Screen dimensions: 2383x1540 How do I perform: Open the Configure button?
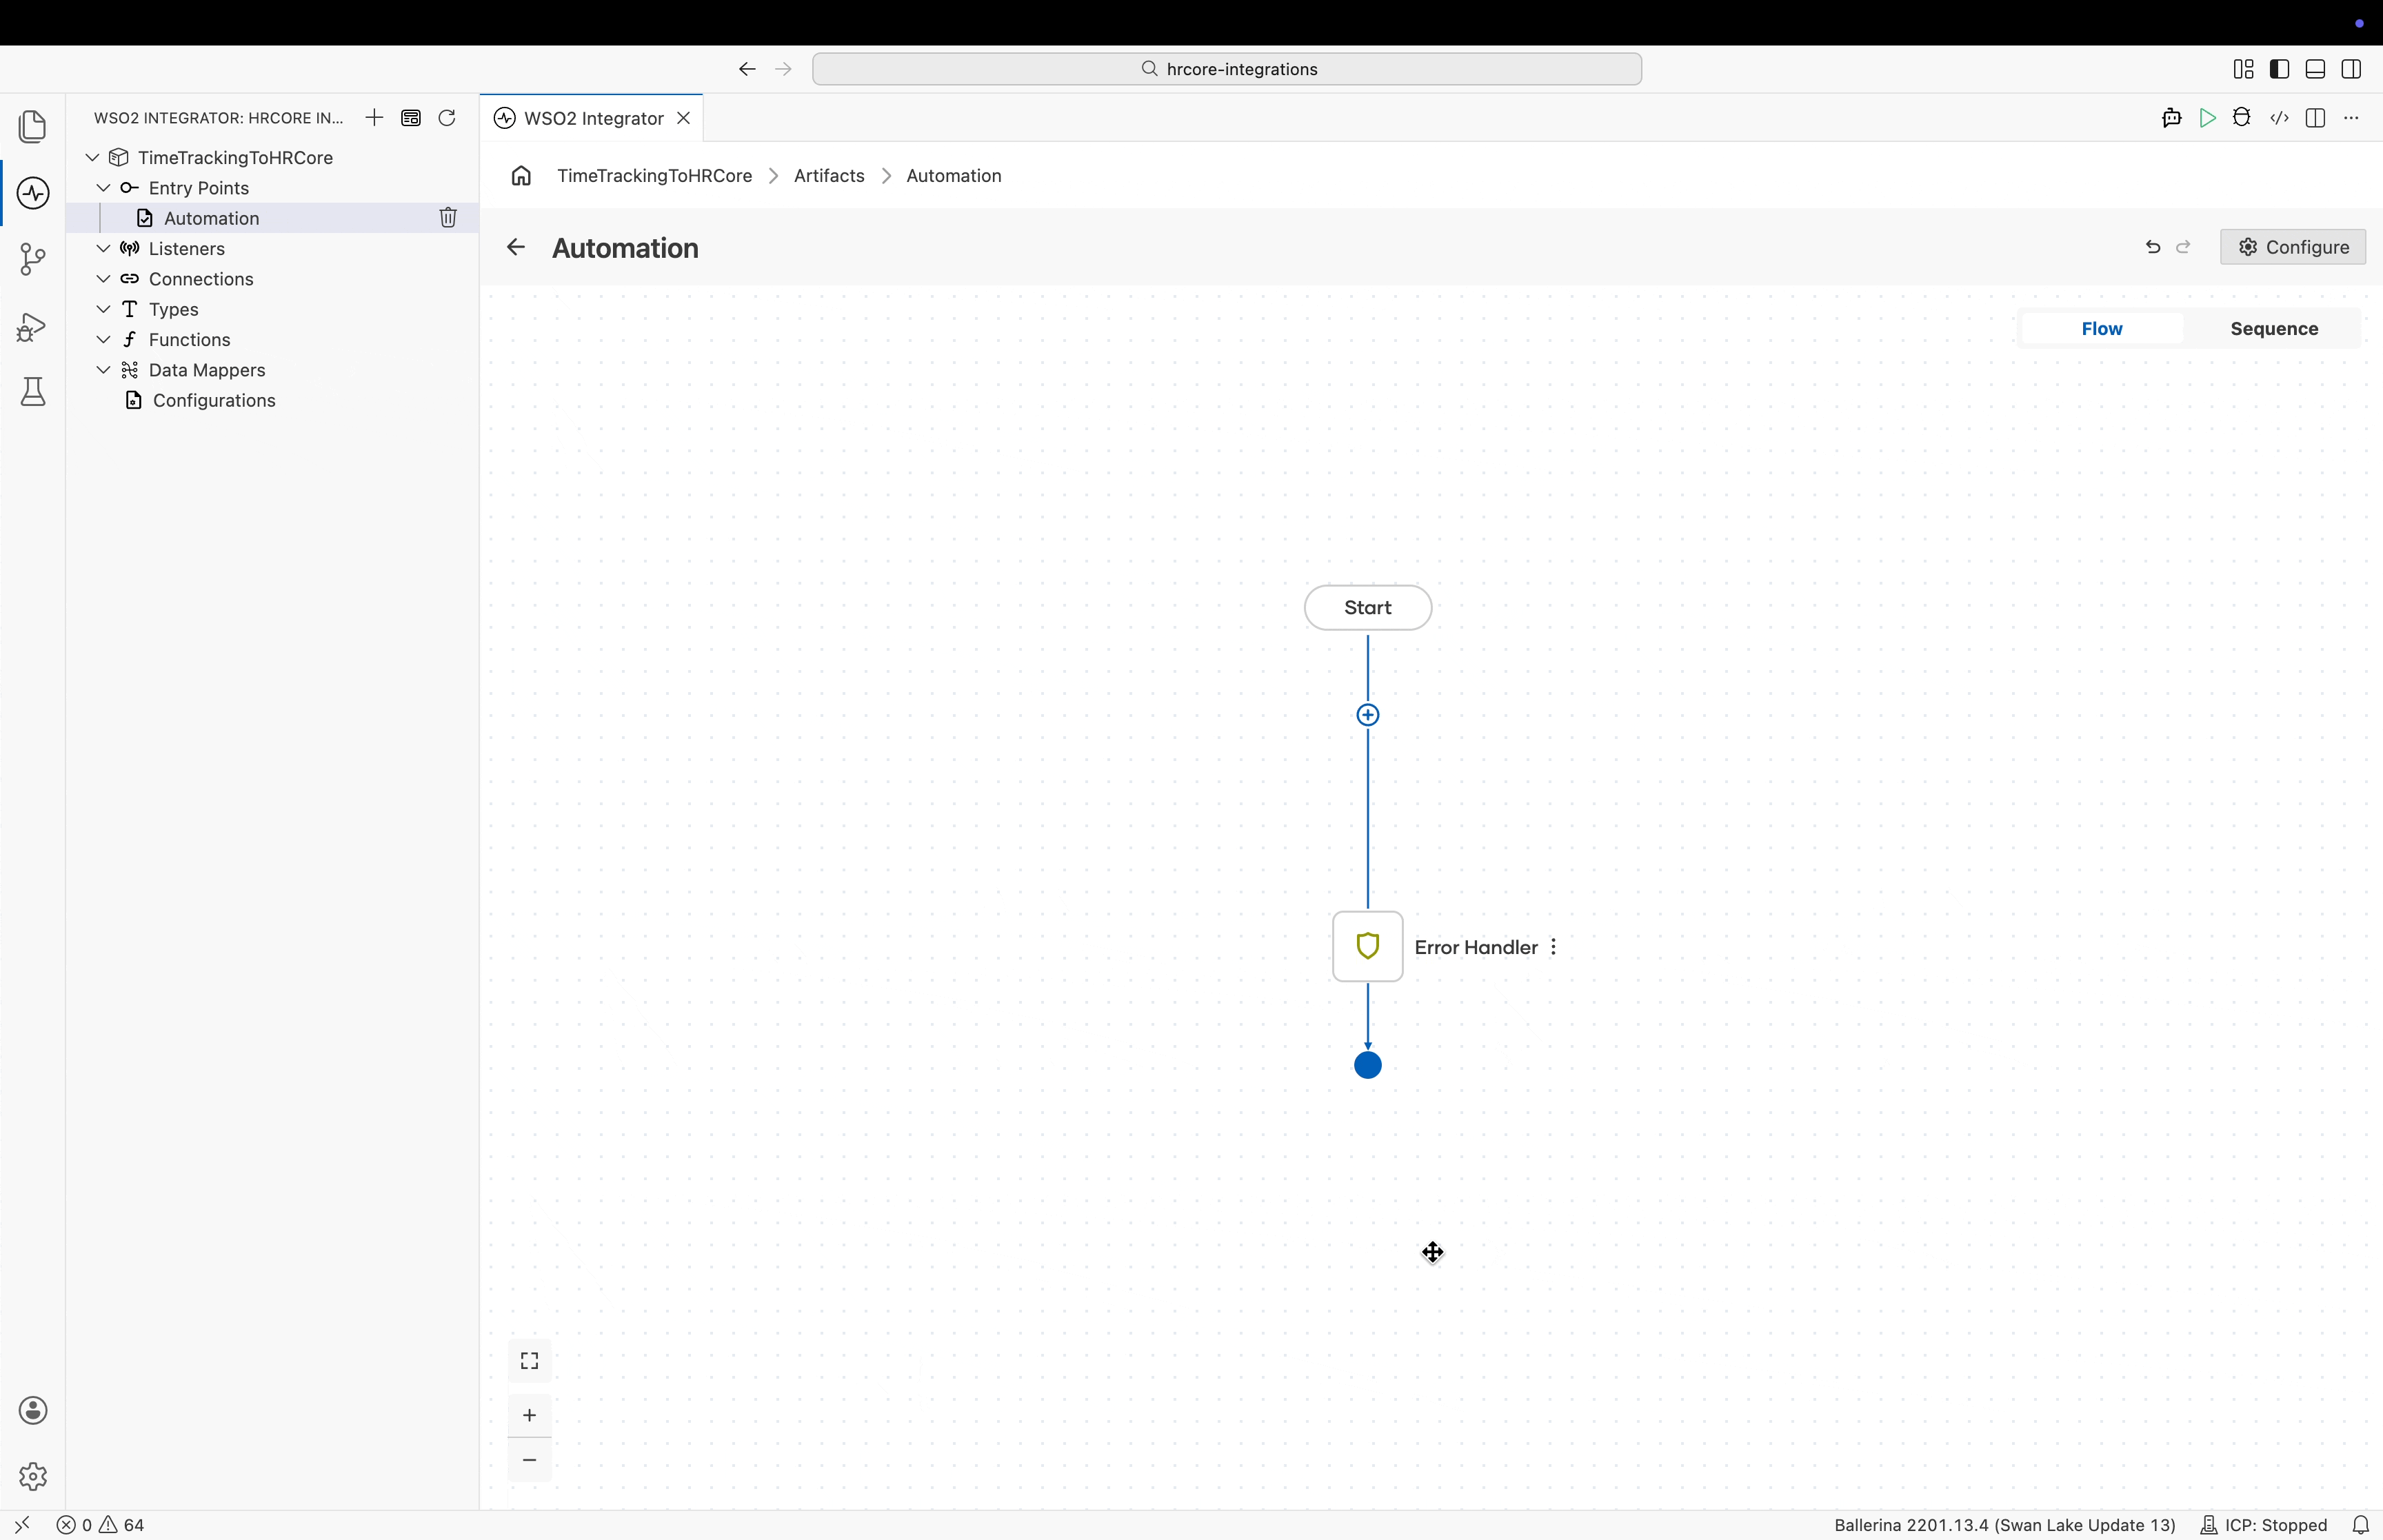pyautogui.click(x=2292, y=247)
